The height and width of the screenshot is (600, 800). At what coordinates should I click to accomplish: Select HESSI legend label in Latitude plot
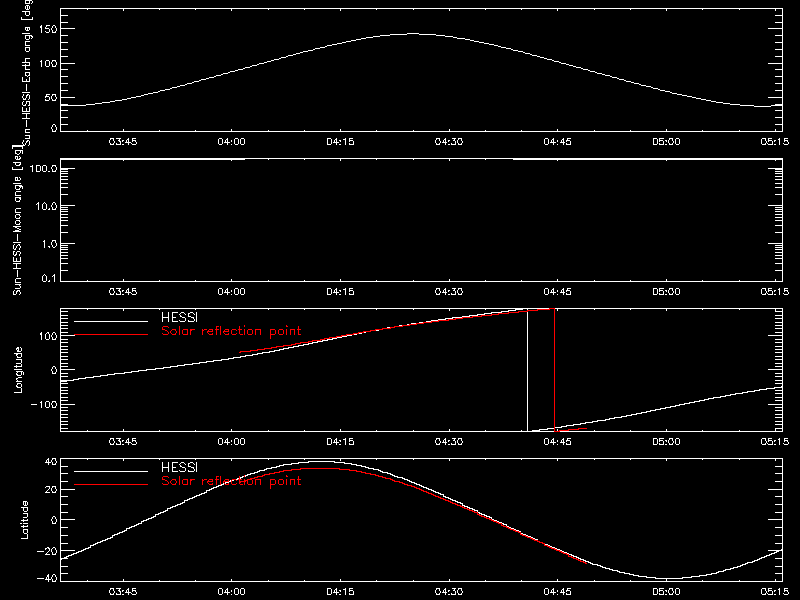[179, 467]
